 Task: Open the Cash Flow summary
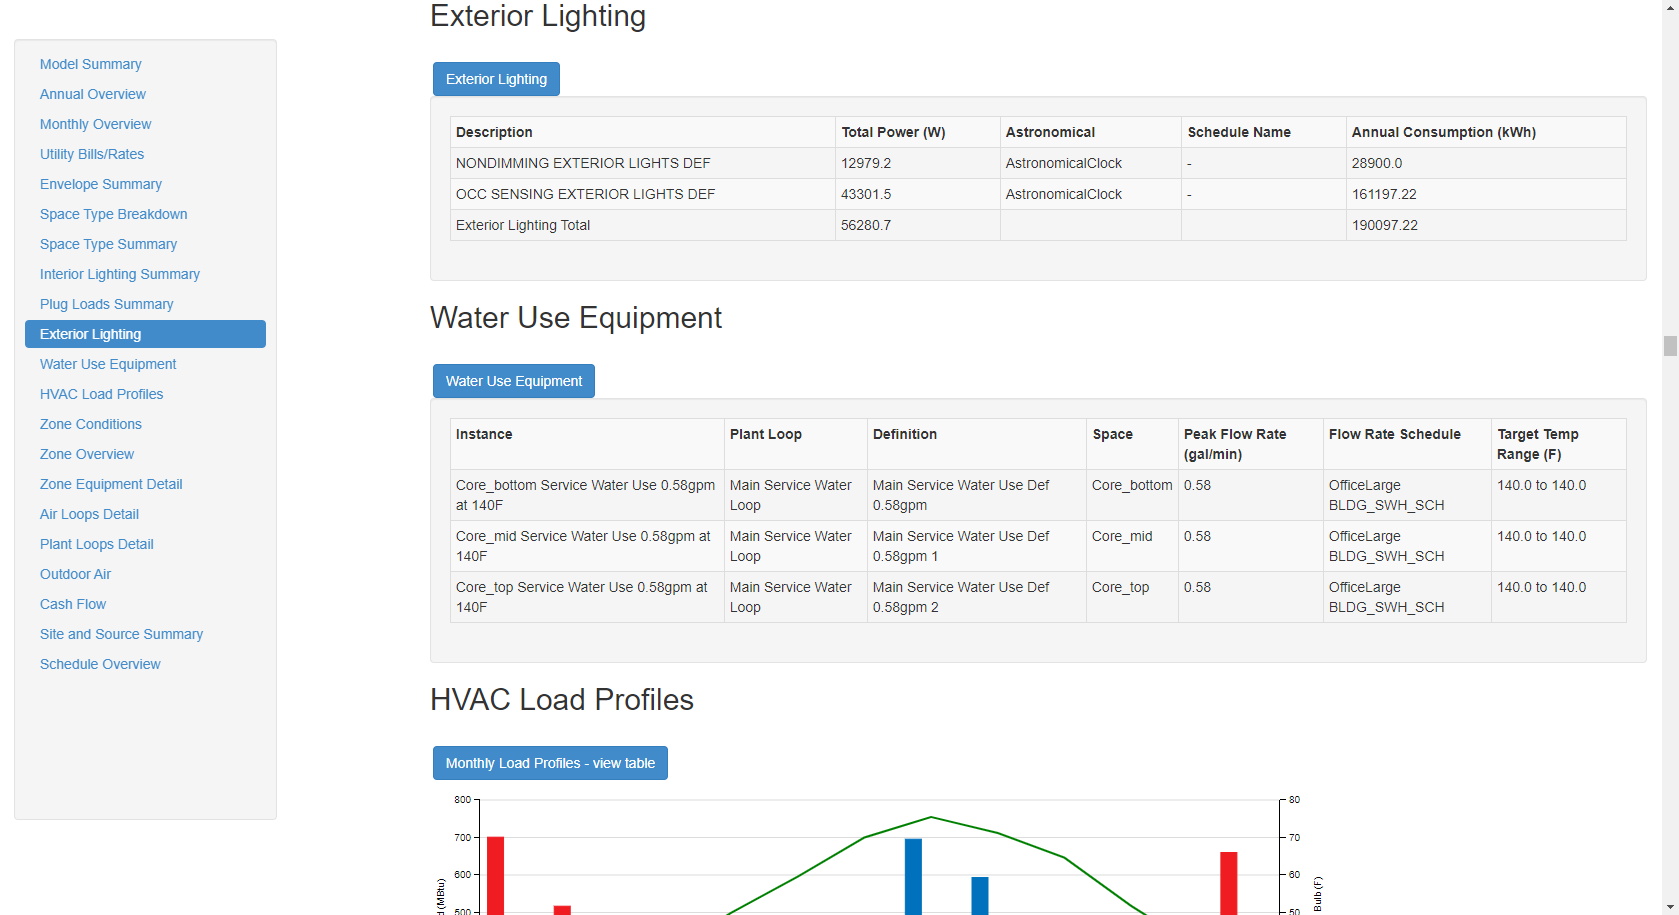pos(72,604)
